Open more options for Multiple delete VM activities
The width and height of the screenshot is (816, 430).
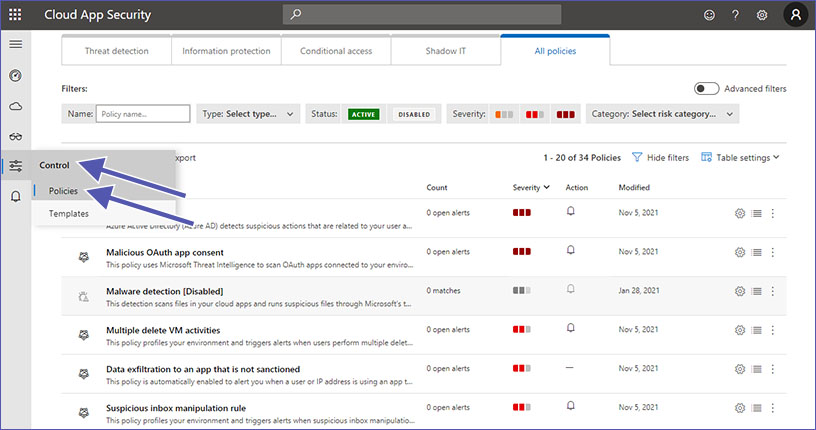point(773,330)
